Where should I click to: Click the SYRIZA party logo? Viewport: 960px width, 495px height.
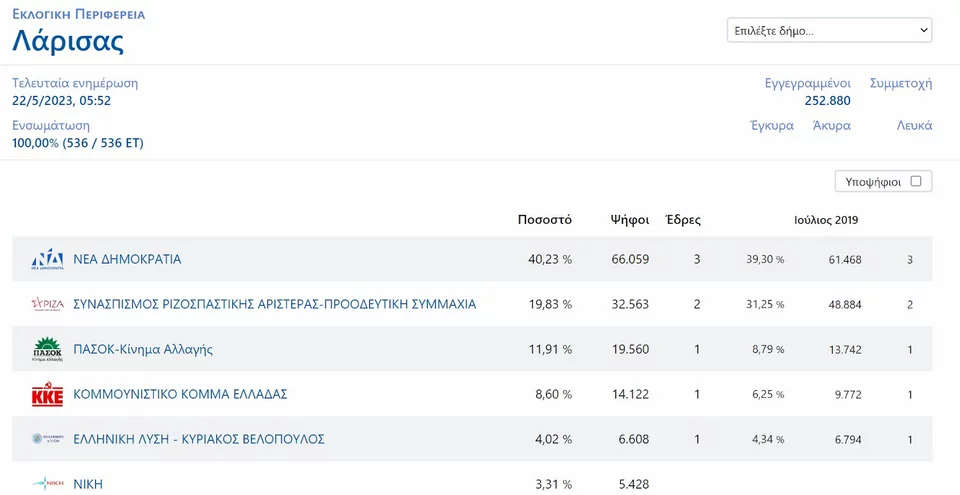coord(47,304)
